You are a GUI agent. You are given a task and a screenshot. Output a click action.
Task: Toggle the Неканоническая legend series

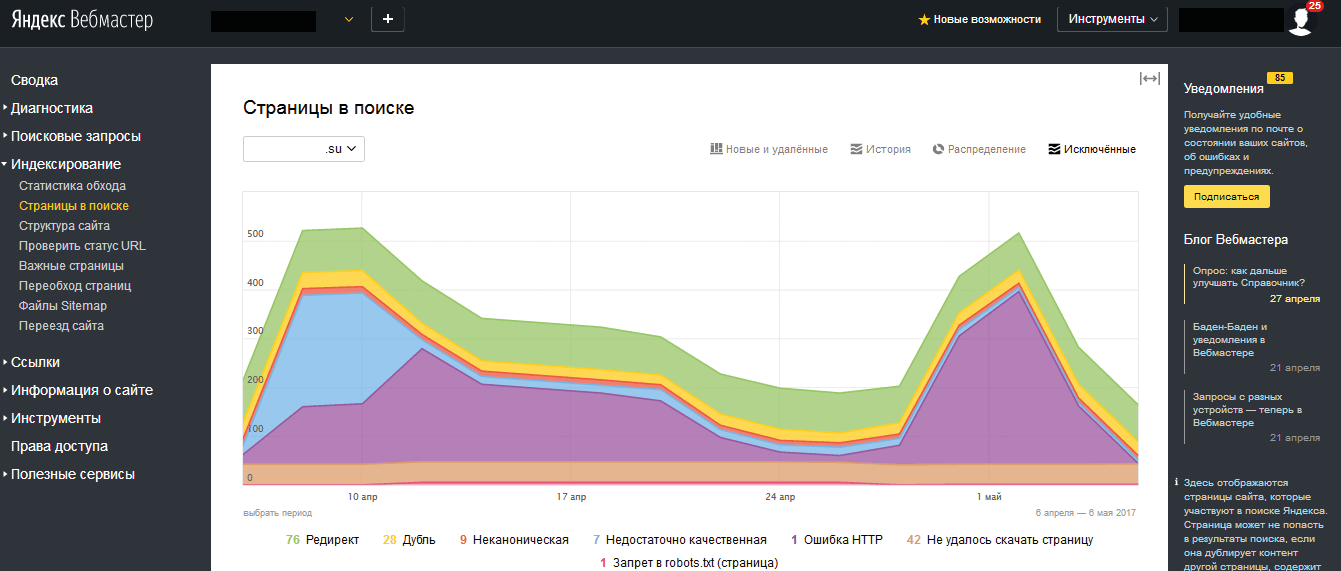tap(513, 540)
